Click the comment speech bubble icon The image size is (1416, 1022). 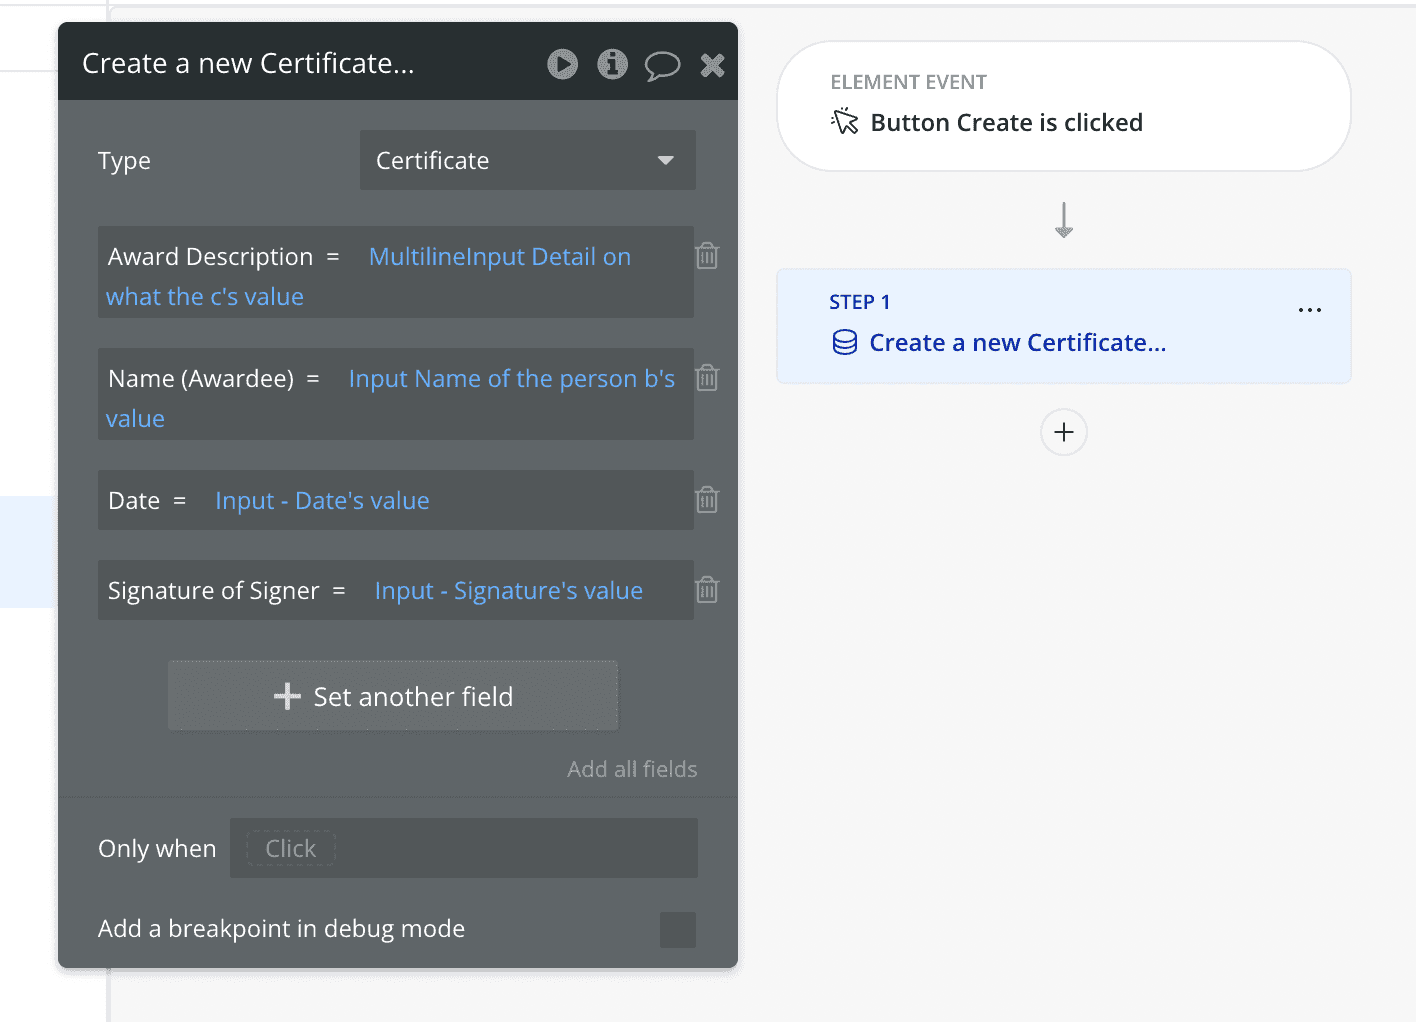pos(662,66)
